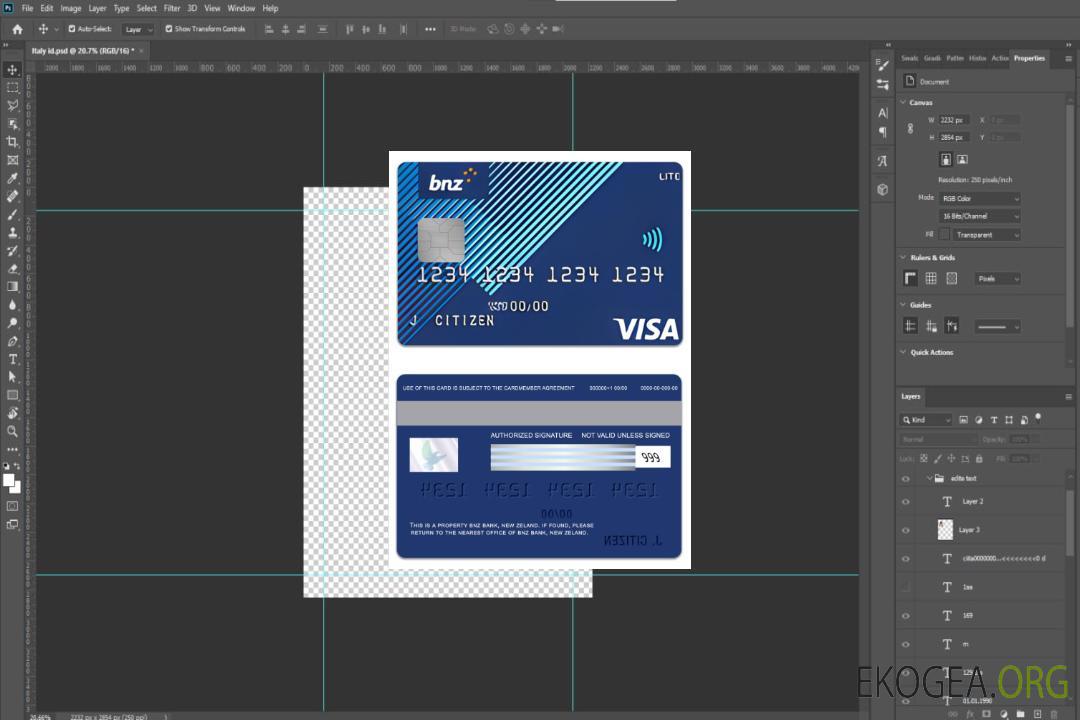Click the canvas Fill color swatch
1080x720 pixels.
click(x=945, y=235)
